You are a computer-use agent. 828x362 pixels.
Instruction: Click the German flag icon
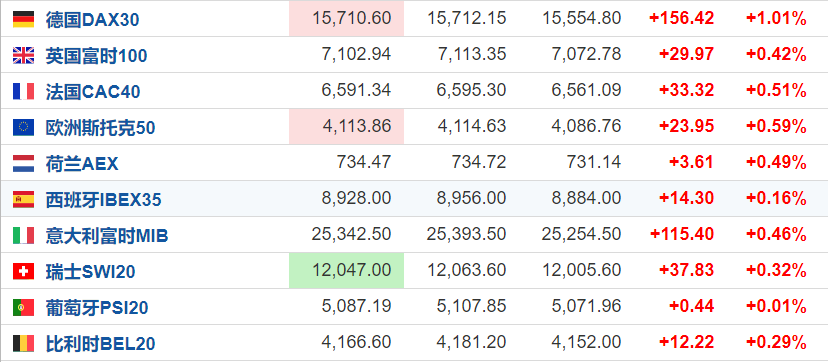pyautogui.click(x=23, y=20)
